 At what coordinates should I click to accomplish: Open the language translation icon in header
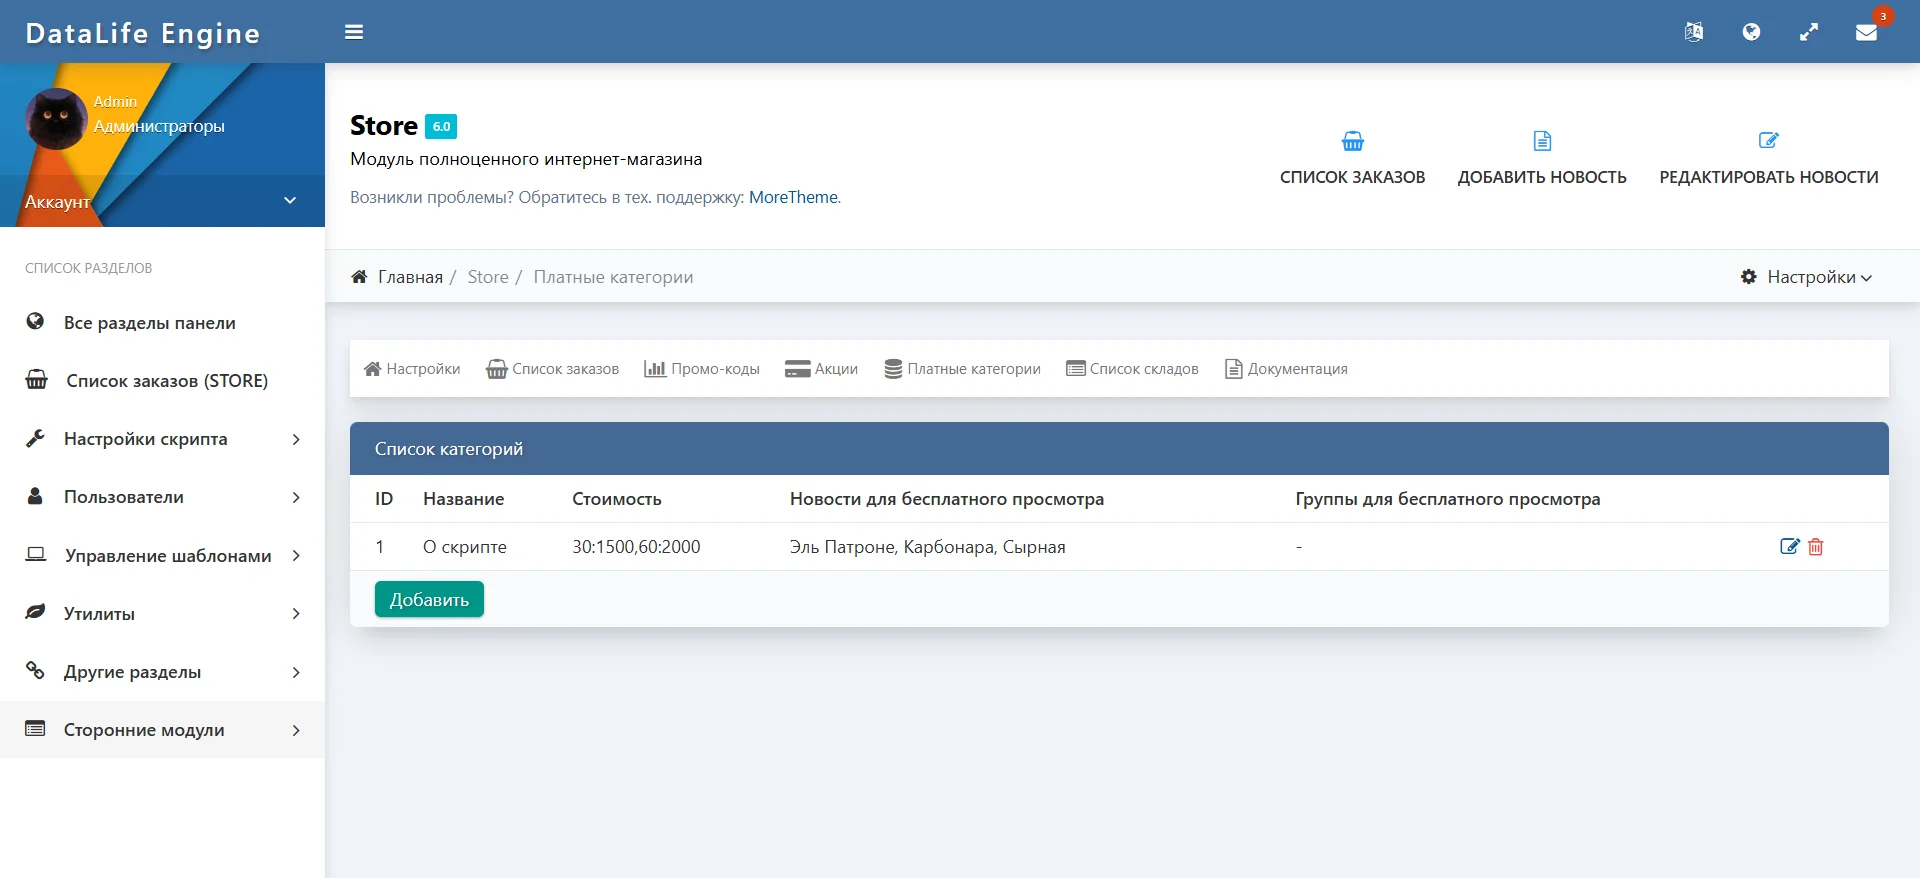[1693, 32]
